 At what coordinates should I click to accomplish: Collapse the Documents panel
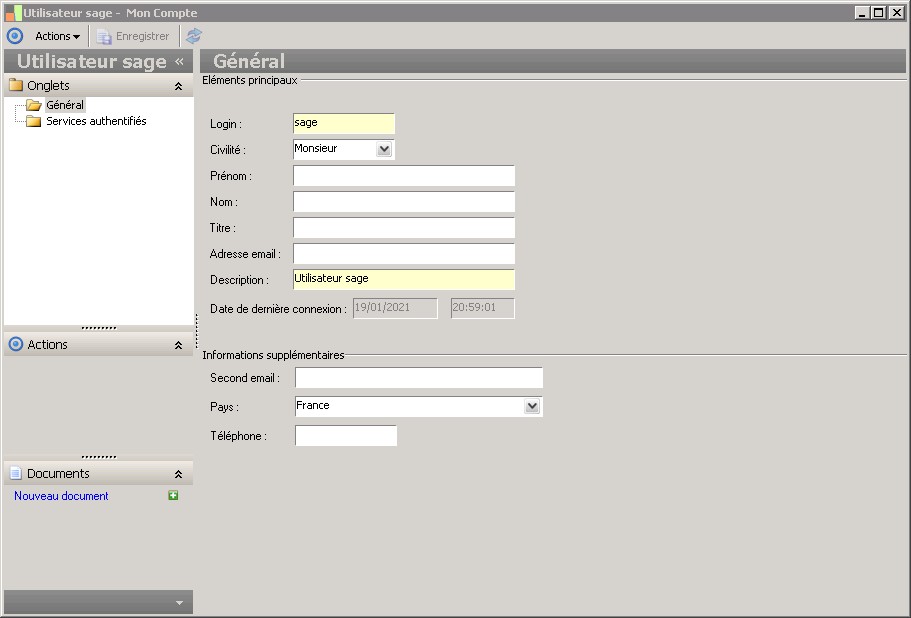coord(178,474)
